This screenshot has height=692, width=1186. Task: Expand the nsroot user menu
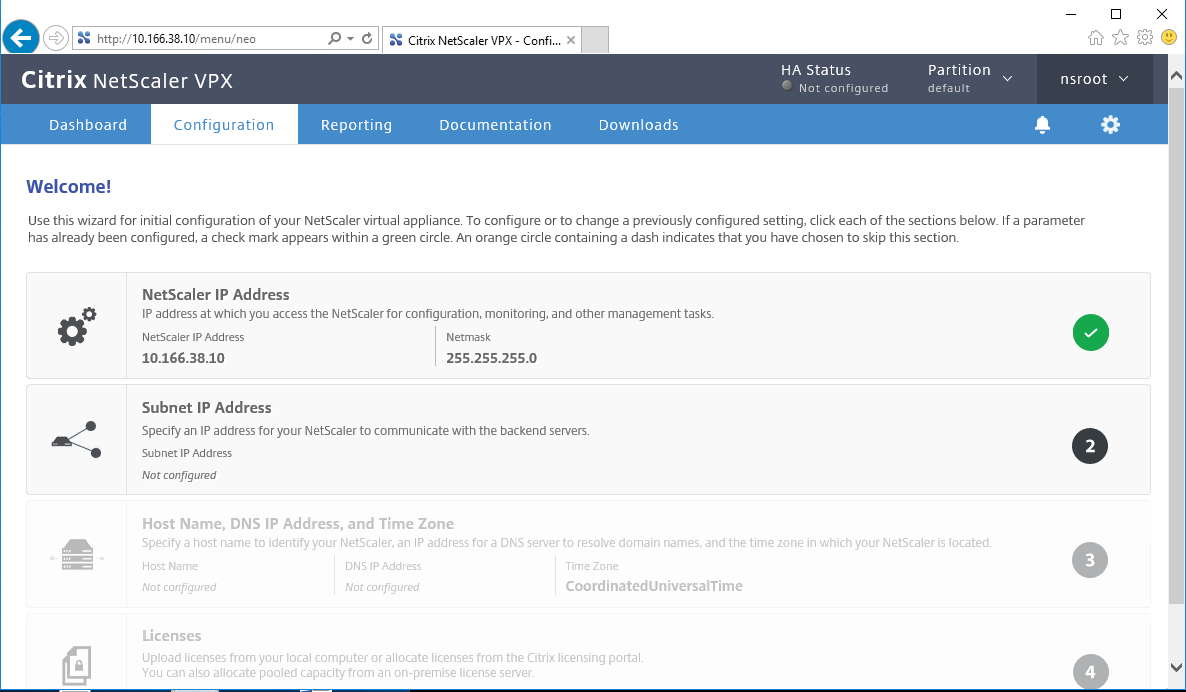tap(1094, 78)
